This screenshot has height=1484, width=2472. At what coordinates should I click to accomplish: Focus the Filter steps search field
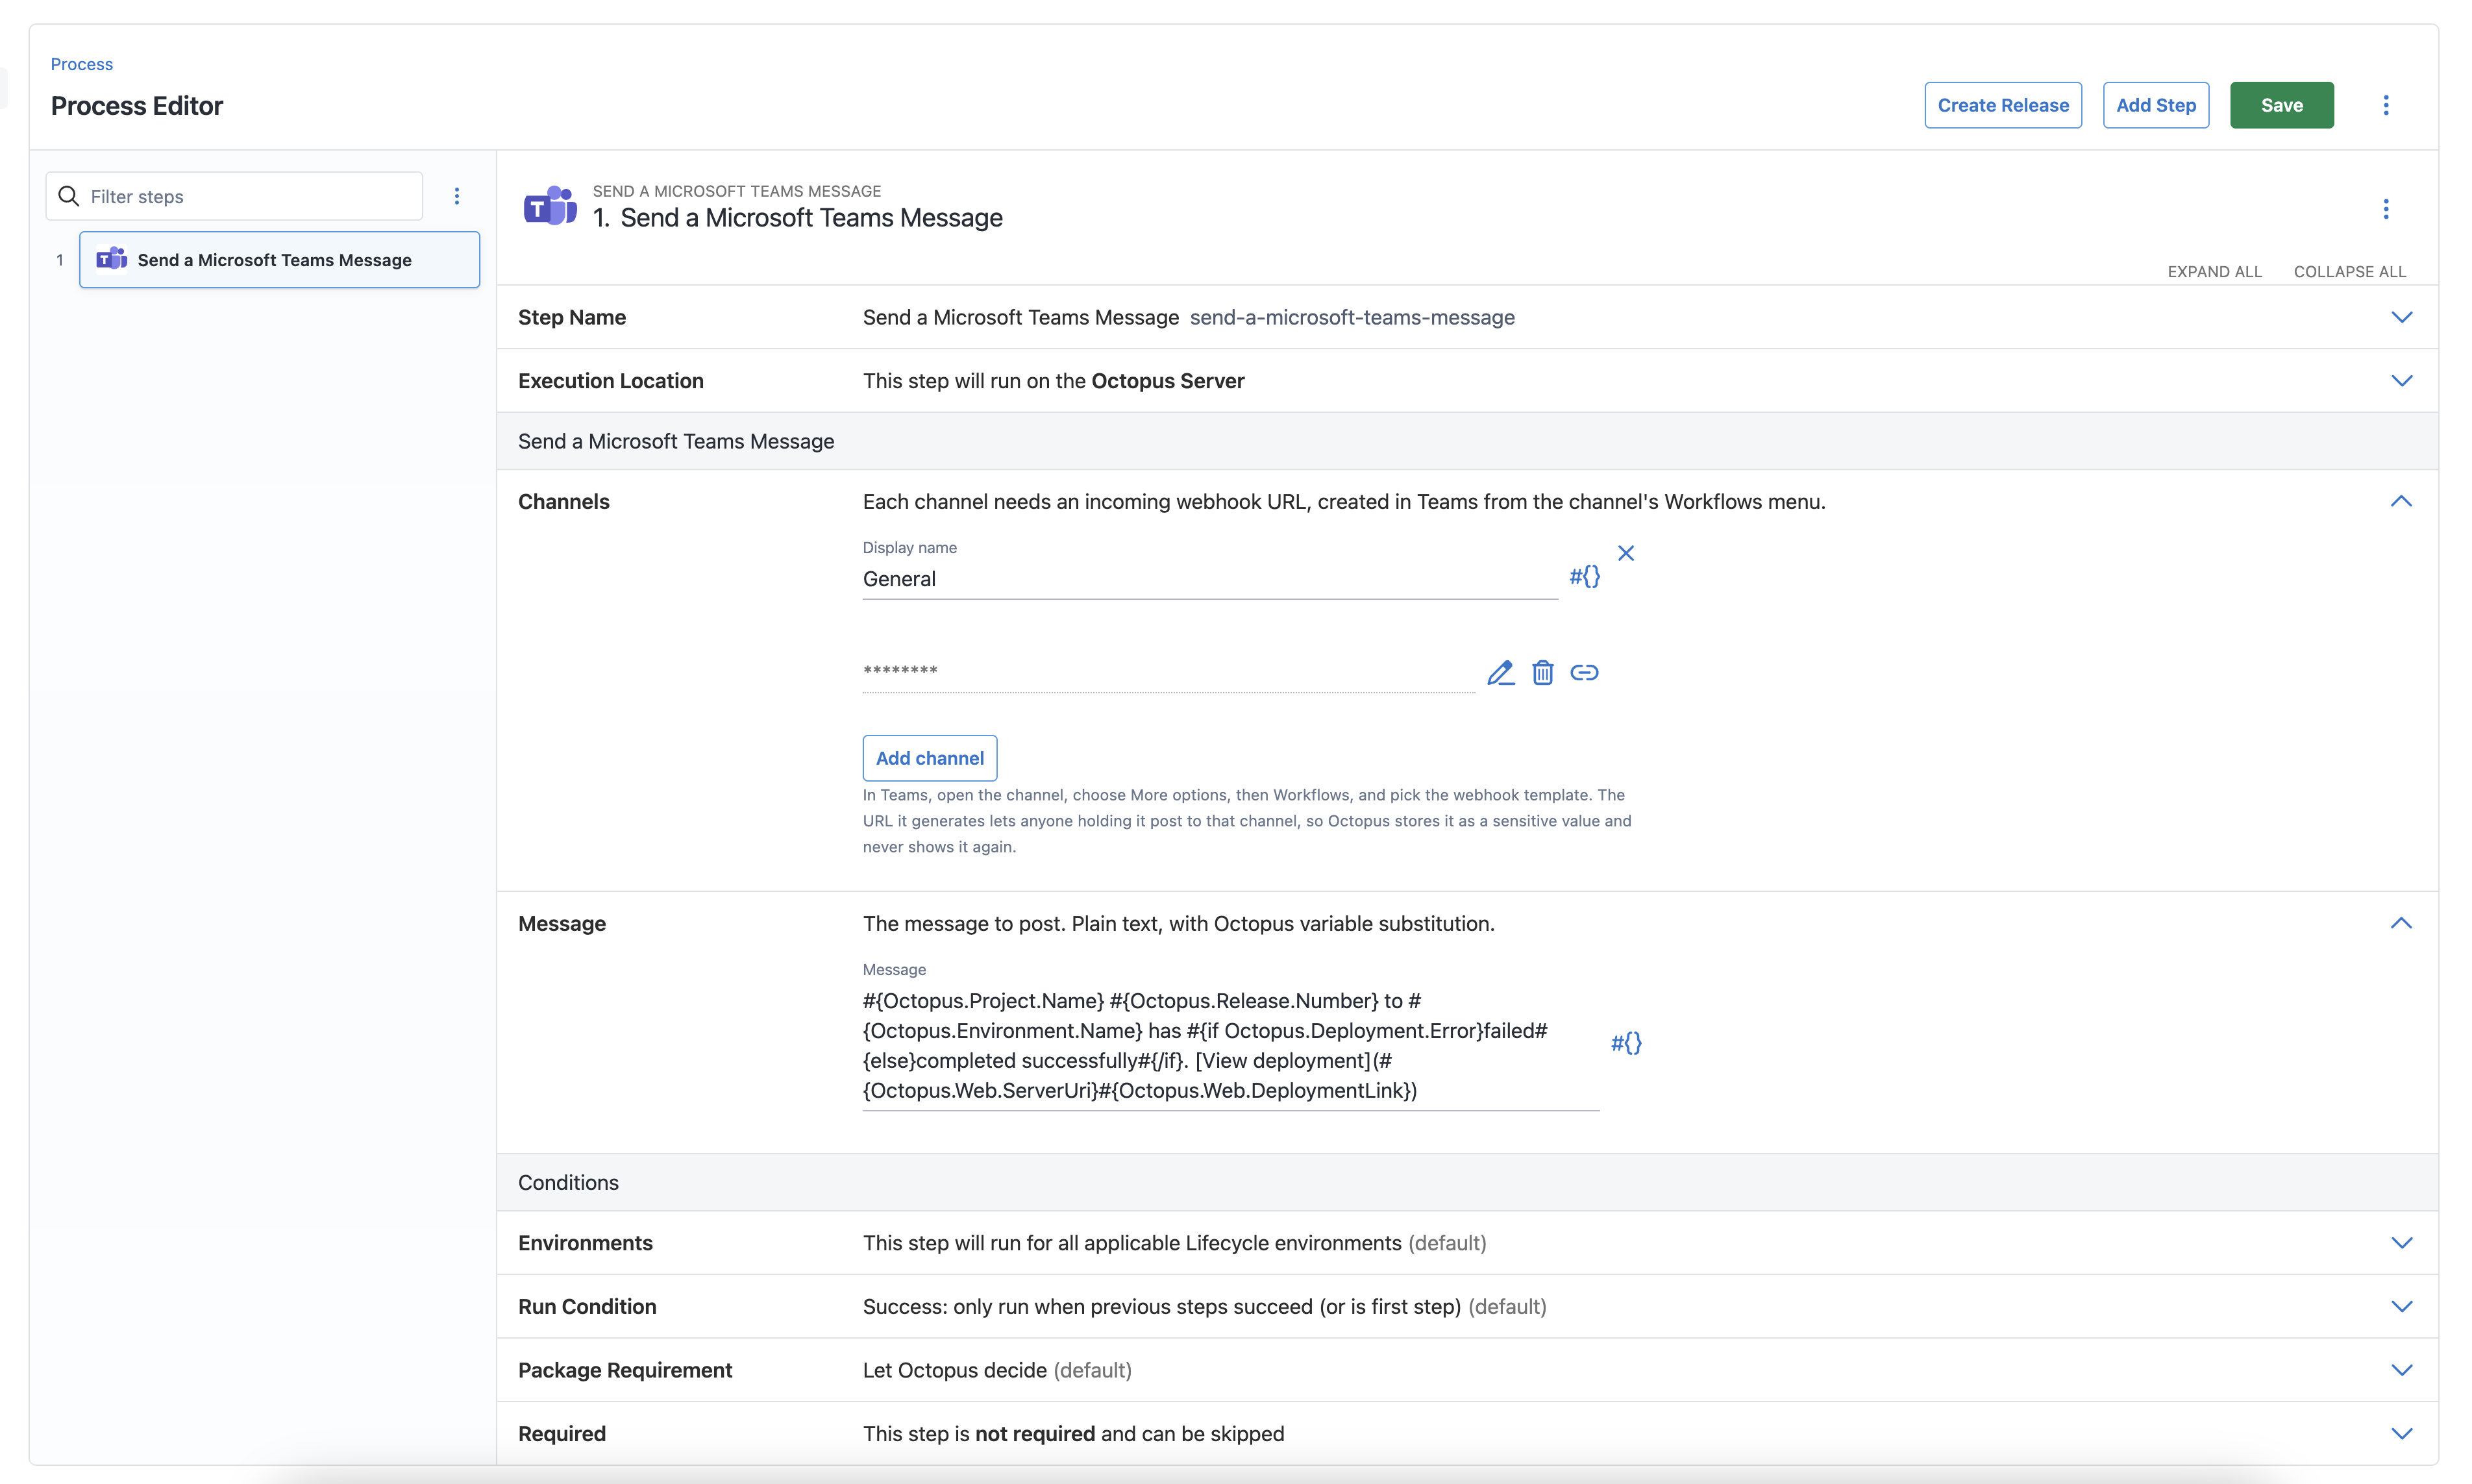(x=234, y=196)
